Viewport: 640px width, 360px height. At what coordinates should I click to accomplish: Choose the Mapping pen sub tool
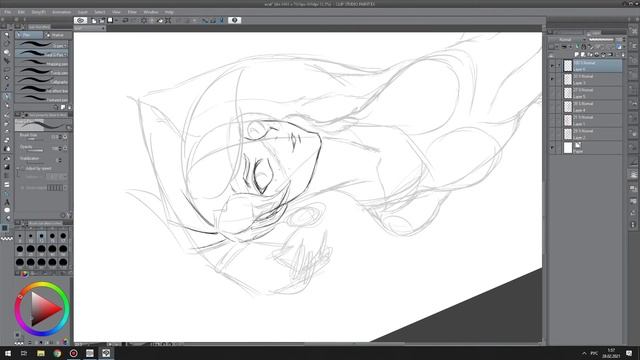tap(42, 63)
